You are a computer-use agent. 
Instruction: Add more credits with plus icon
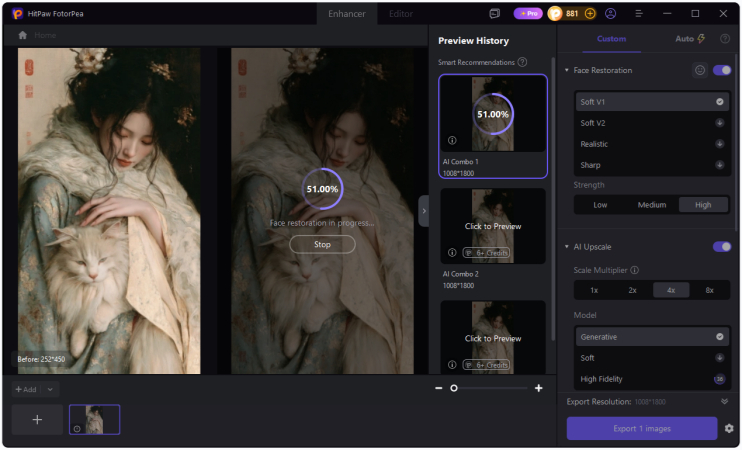tap(590, 14)
